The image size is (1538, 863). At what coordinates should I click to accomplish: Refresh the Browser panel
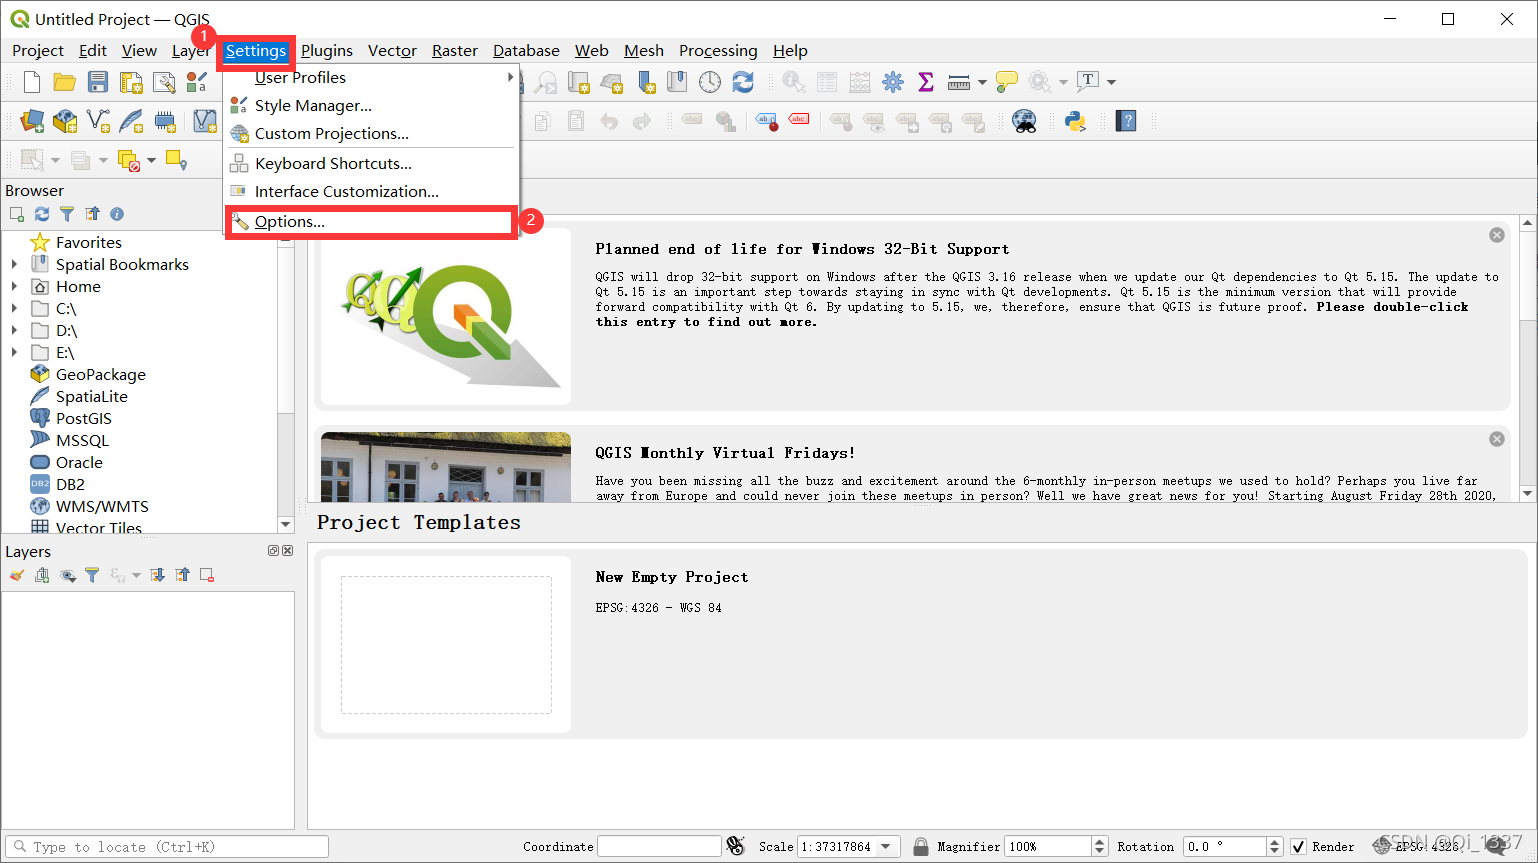pos(42,214)
